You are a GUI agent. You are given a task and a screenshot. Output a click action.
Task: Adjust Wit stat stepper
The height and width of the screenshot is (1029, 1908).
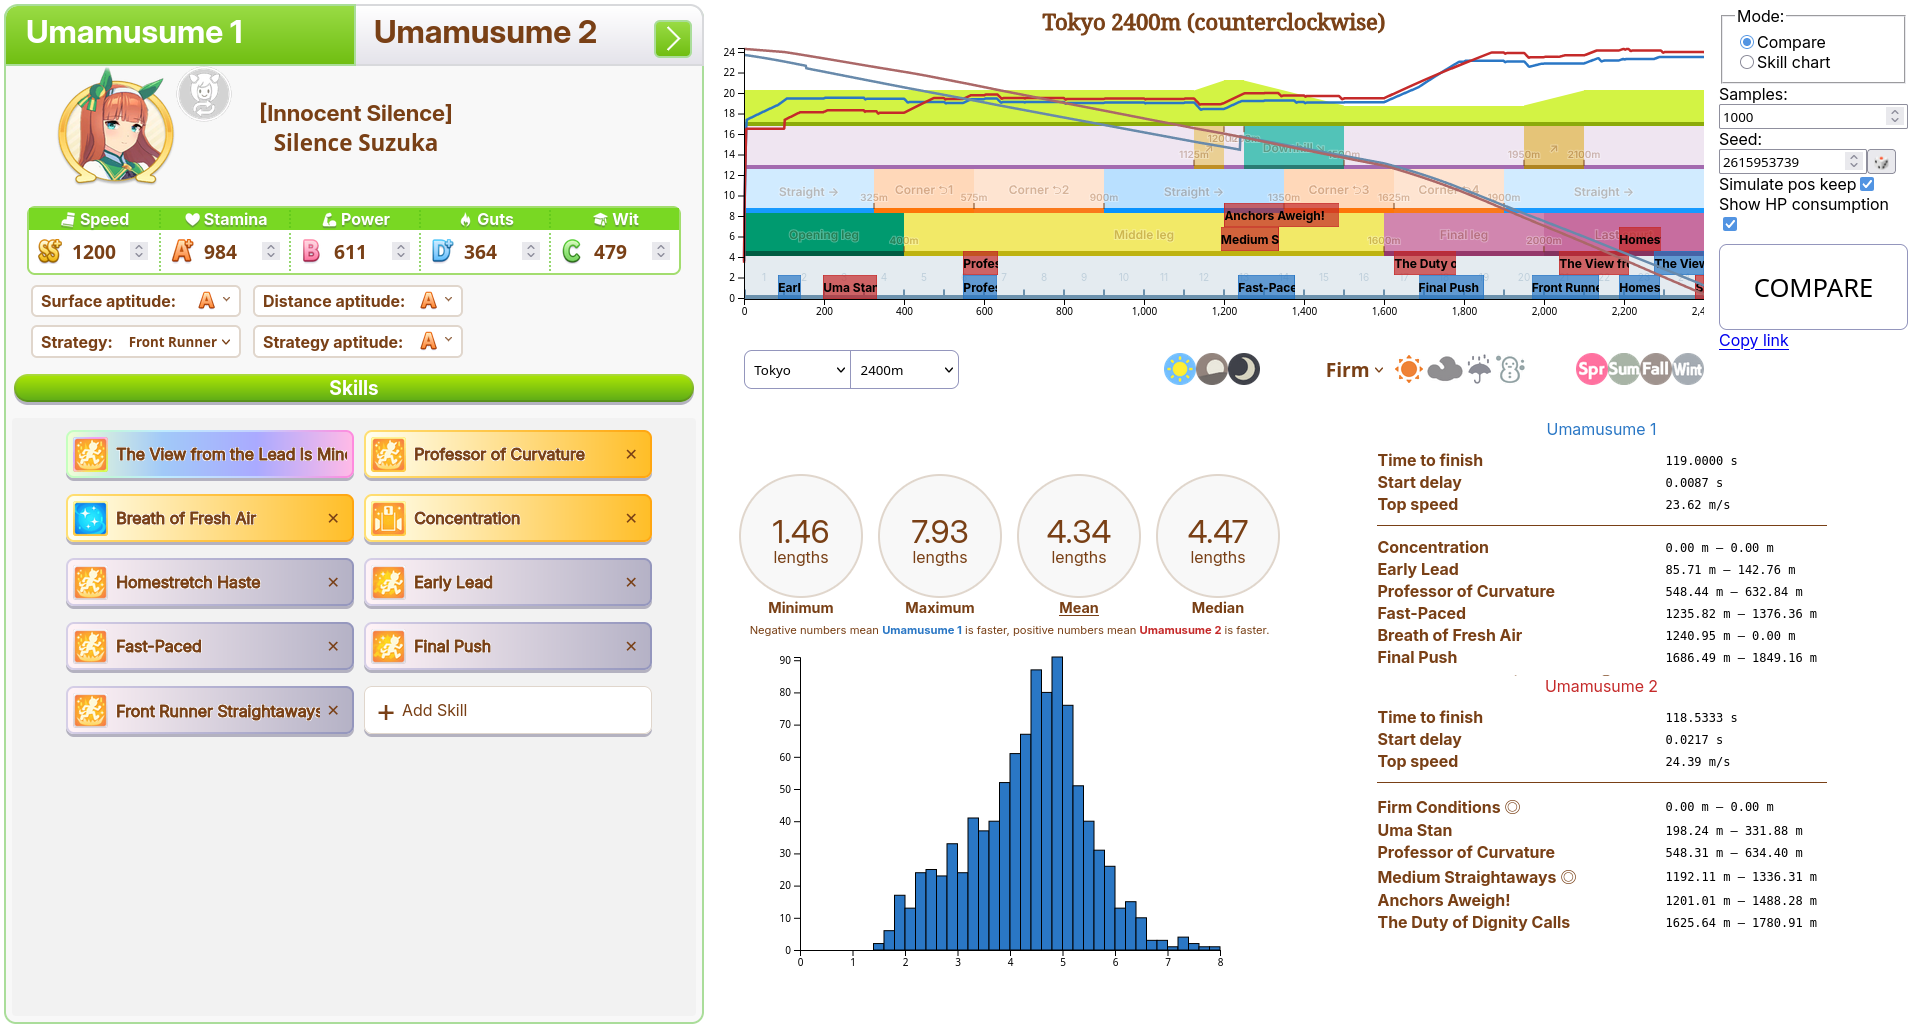pos(660,252)
